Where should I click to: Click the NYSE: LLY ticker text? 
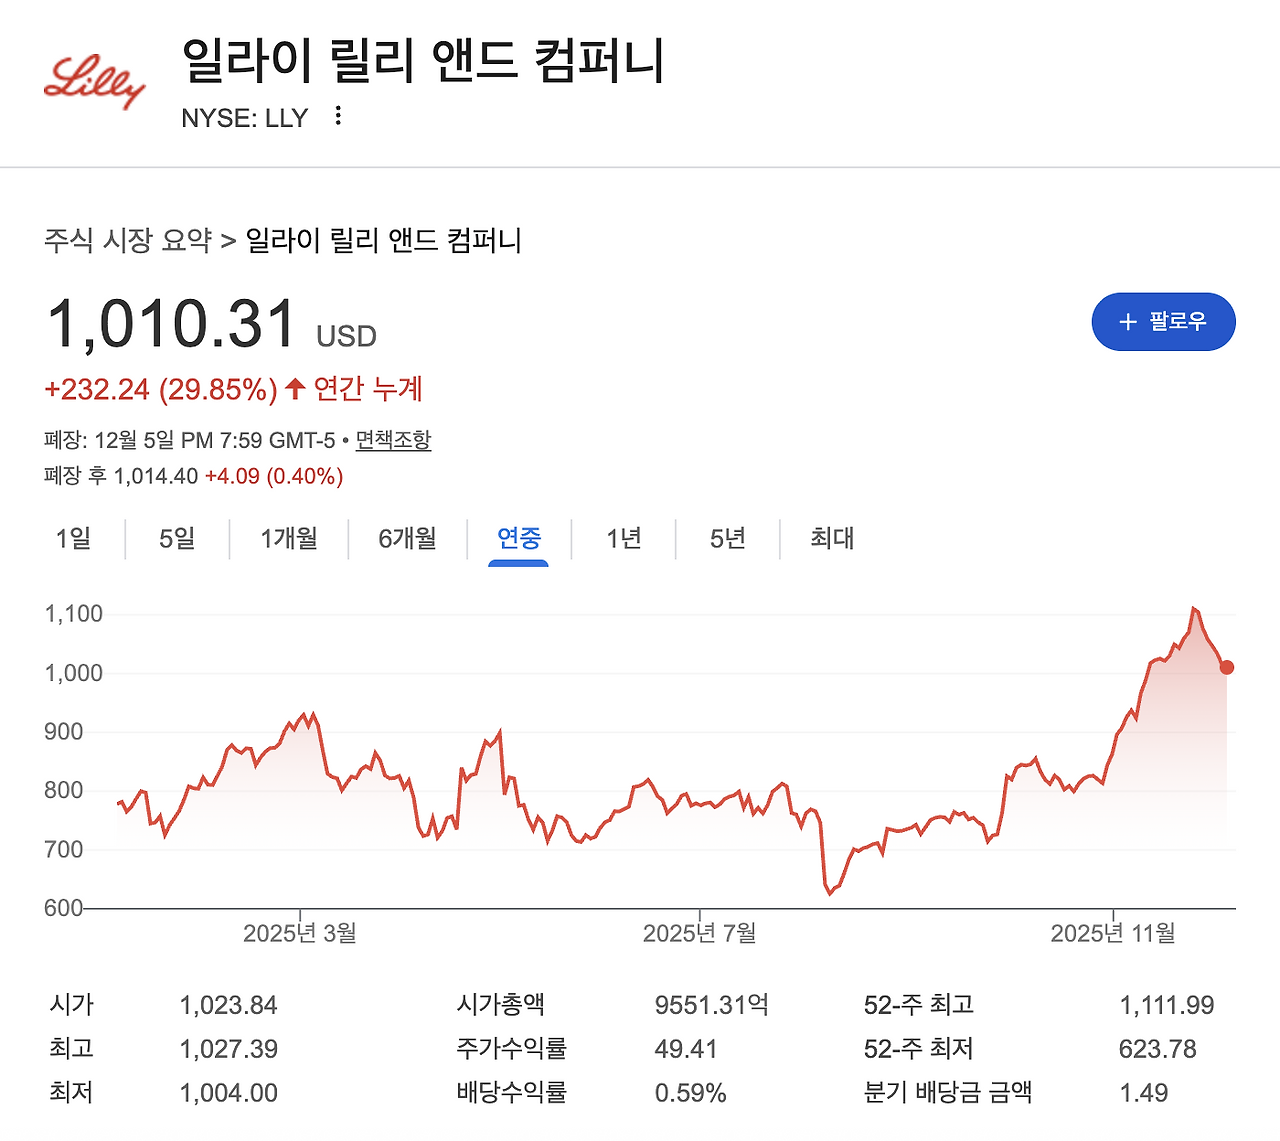tap(243, 117)
